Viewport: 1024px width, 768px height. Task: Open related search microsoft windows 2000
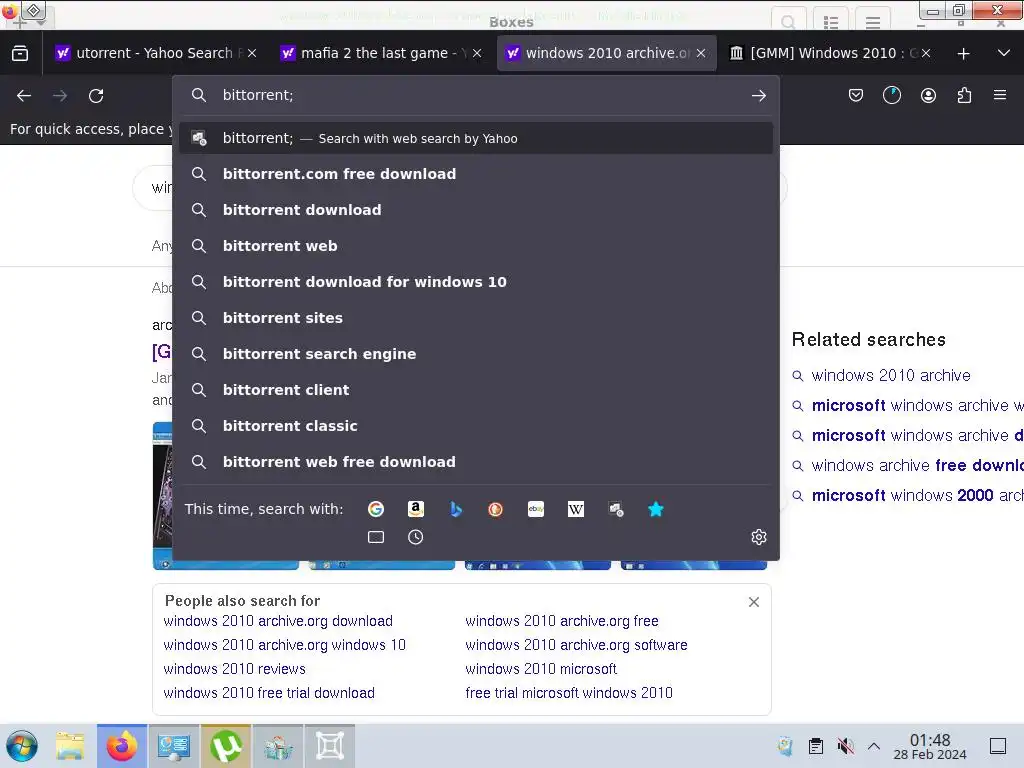[917, 496]
